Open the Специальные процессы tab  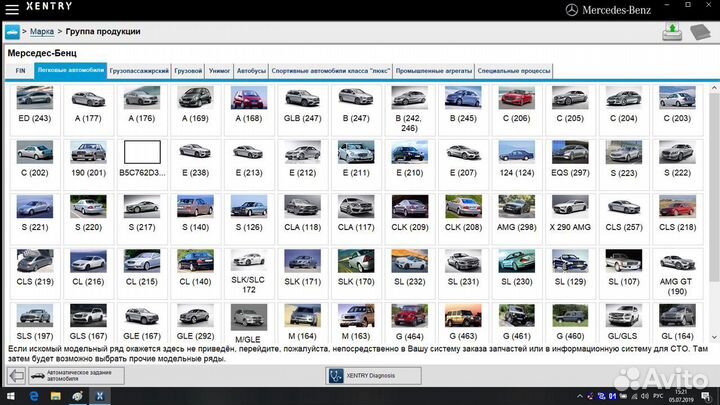[x=514, y=71]
